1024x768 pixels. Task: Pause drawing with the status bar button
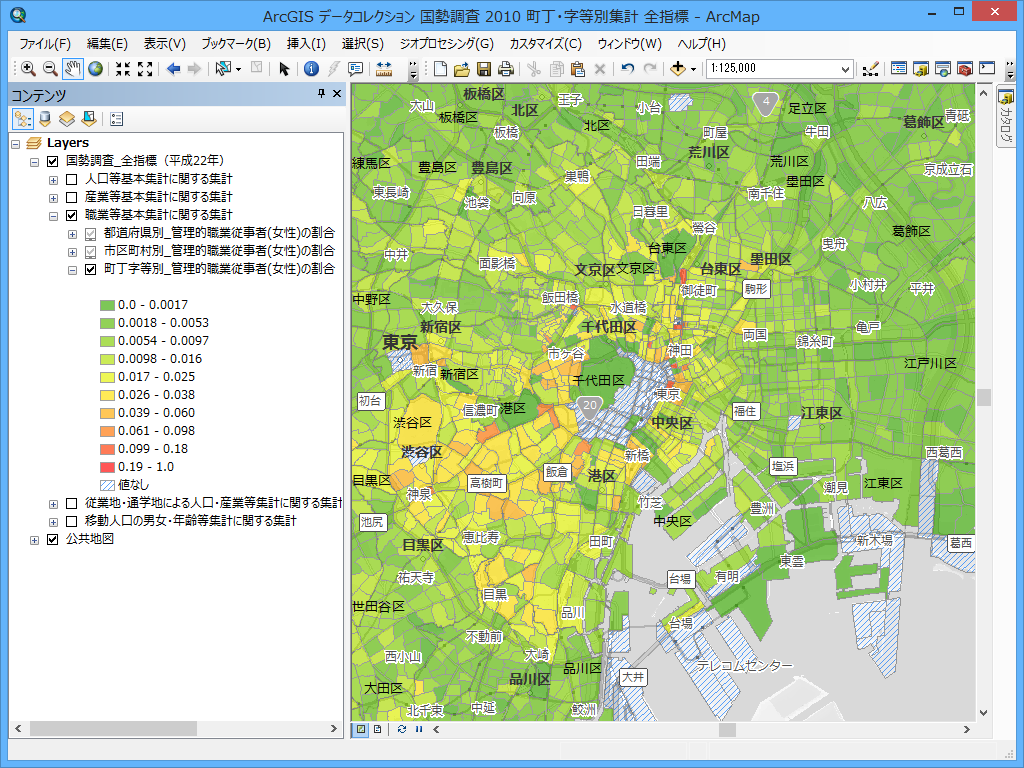click(418, 729)
